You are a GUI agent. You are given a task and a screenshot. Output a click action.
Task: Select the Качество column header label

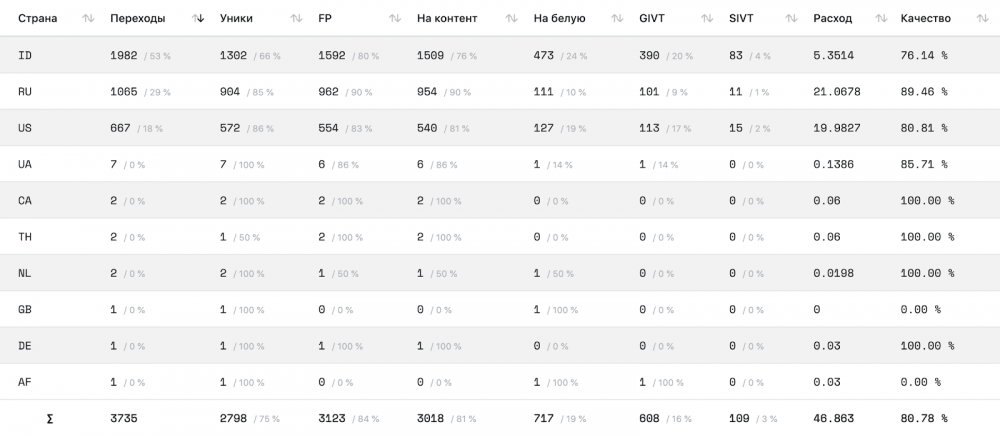point(925,19)
